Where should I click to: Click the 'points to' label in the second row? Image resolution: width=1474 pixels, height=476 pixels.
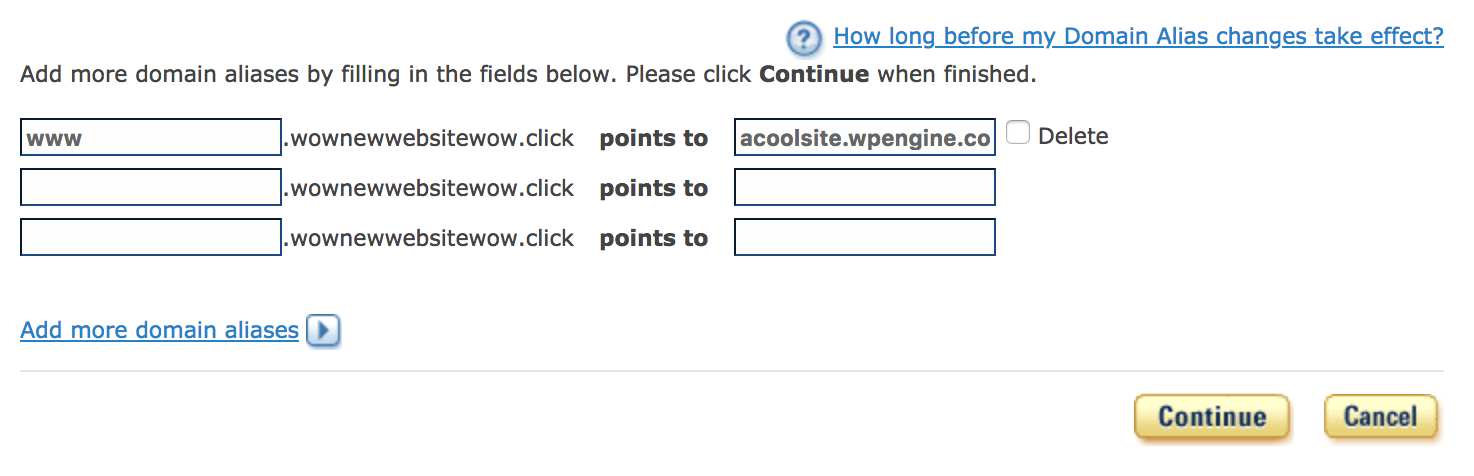pos(653,188)
